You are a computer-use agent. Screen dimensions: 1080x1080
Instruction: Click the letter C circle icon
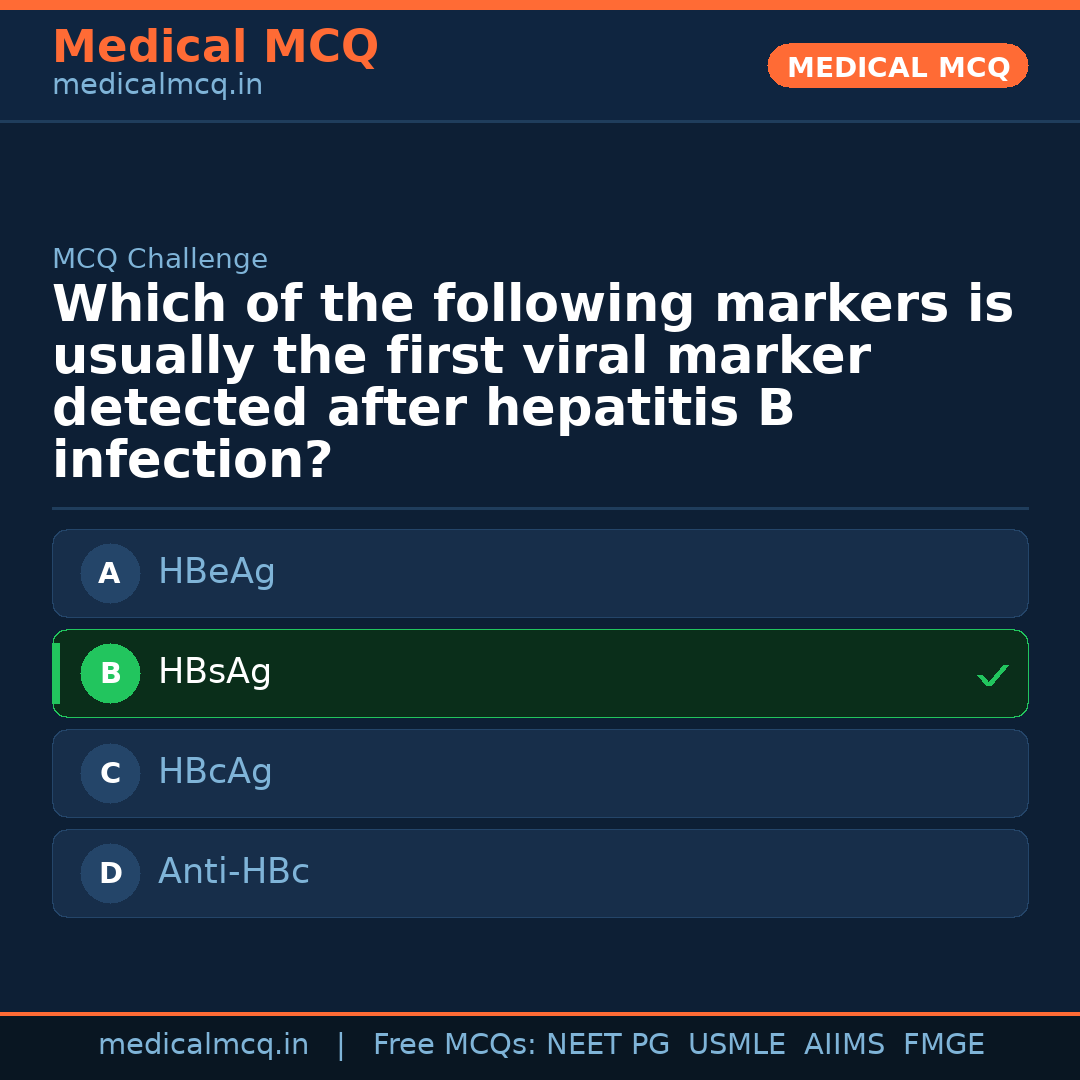110,774
